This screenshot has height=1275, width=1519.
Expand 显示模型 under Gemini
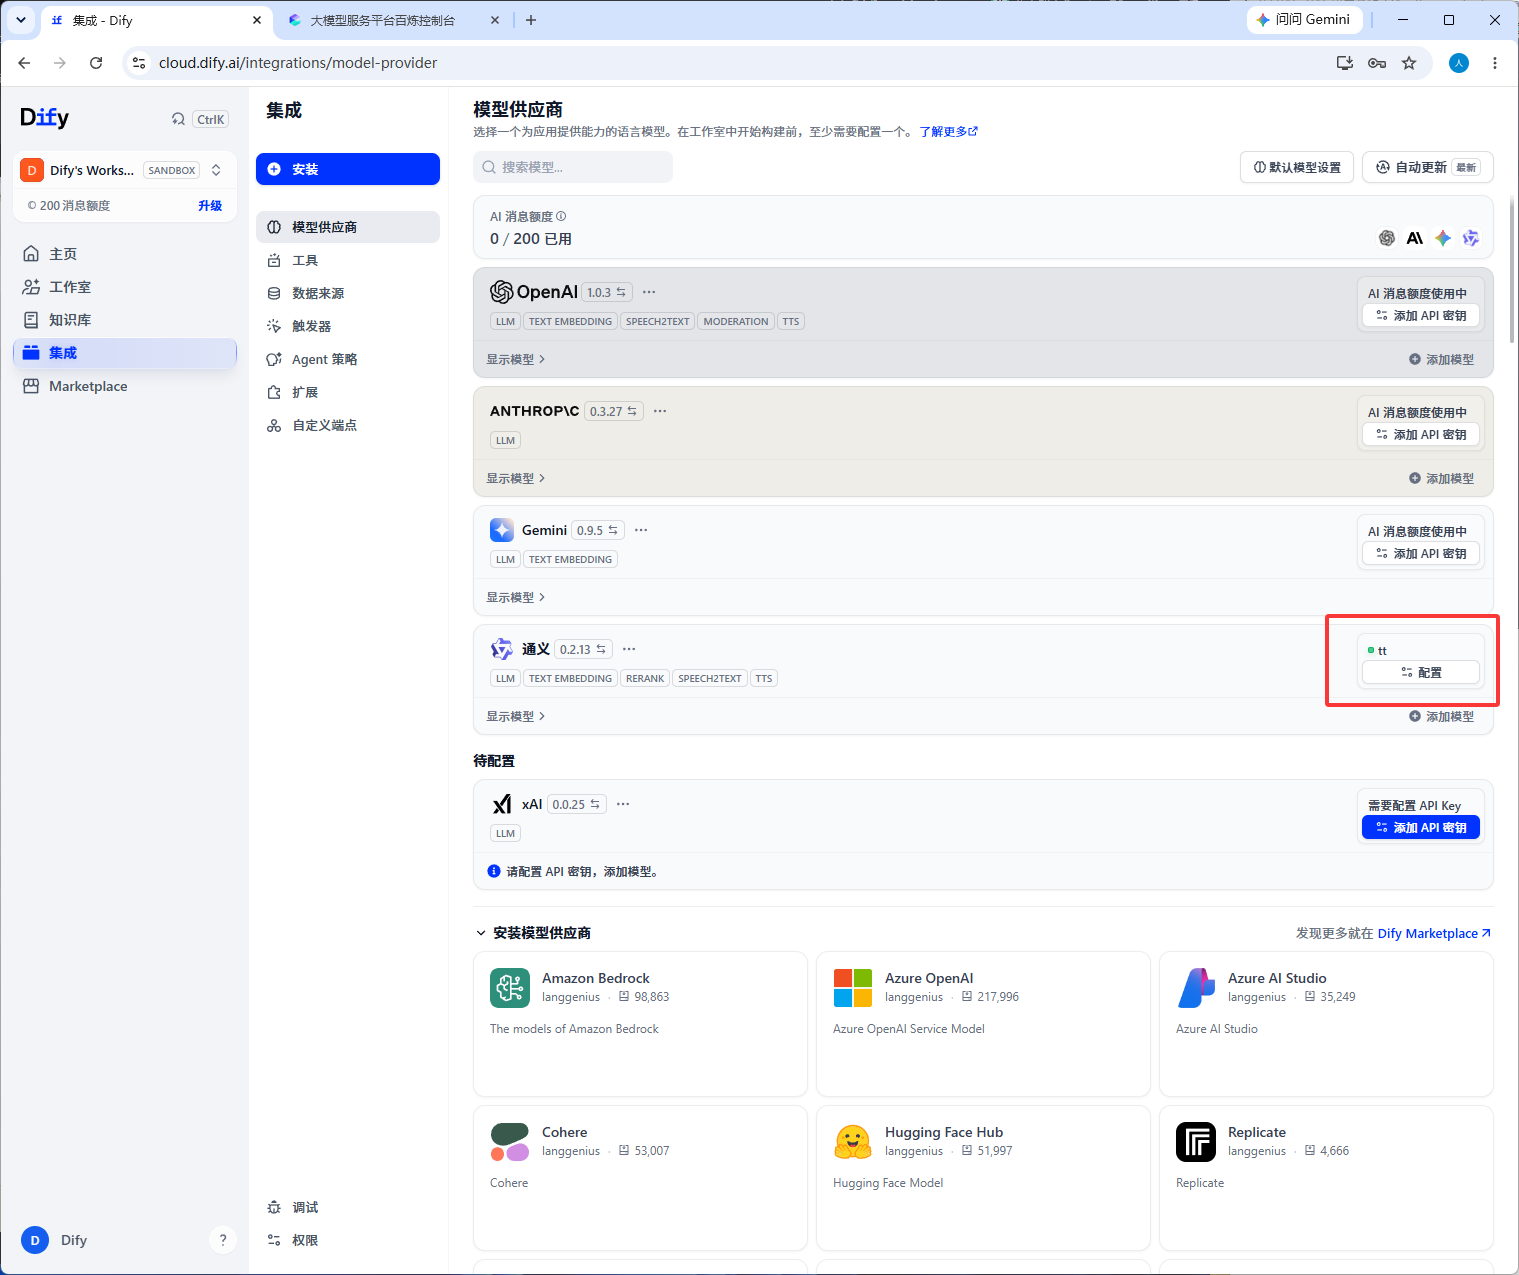(x=516, y=598)
